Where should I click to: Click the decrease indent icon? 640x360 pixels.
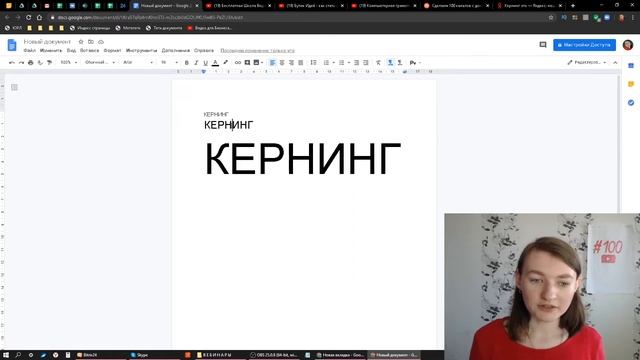pos(356,62)
